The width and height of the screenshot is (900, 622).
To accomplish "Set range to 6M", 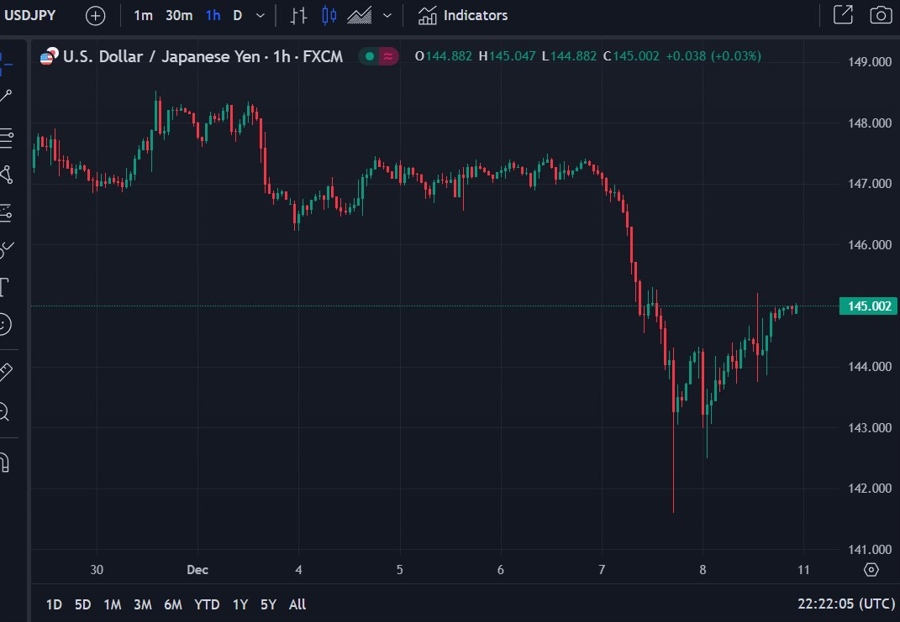I will pyautogui.click(x=173, y=605).
